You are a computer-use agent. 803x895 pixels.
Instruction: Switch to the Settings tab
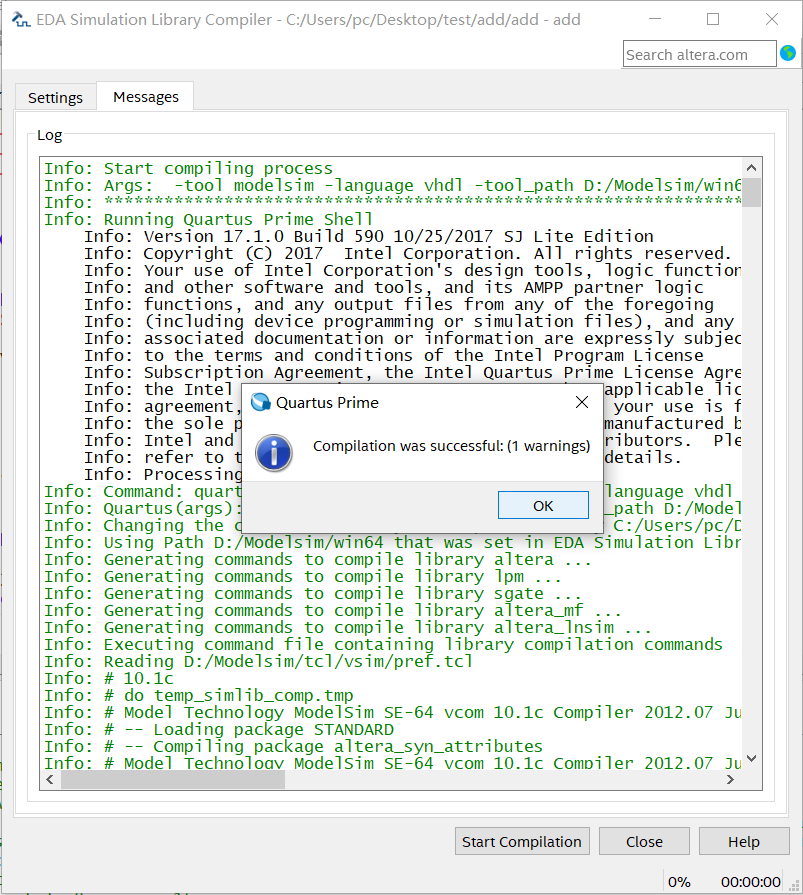click(x=55, y=98)
